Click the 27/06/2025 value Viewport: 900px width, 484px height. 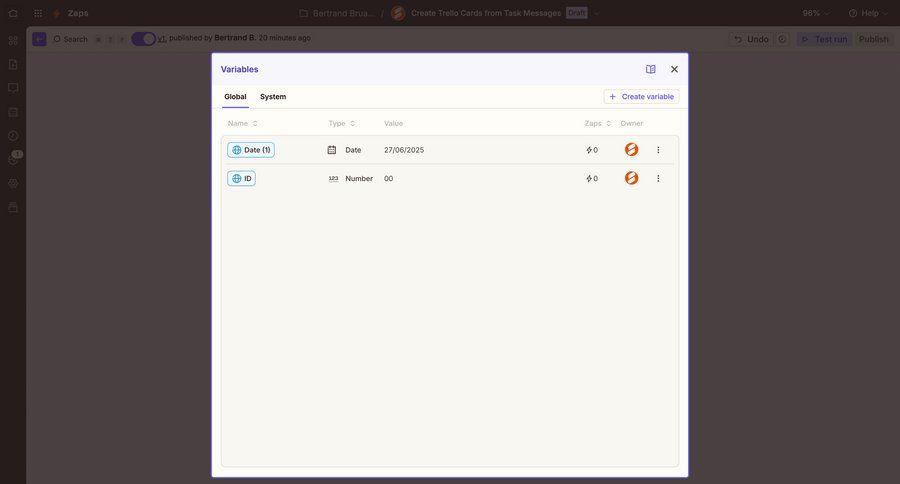pyautogui.click(x=404, y=150)
